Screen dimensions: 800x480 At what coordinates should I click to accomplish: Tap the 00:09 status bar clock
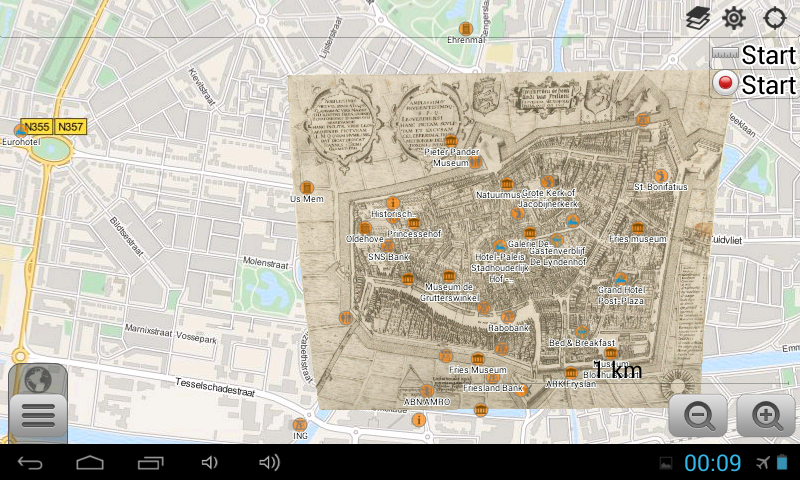(x=712, y=463)
